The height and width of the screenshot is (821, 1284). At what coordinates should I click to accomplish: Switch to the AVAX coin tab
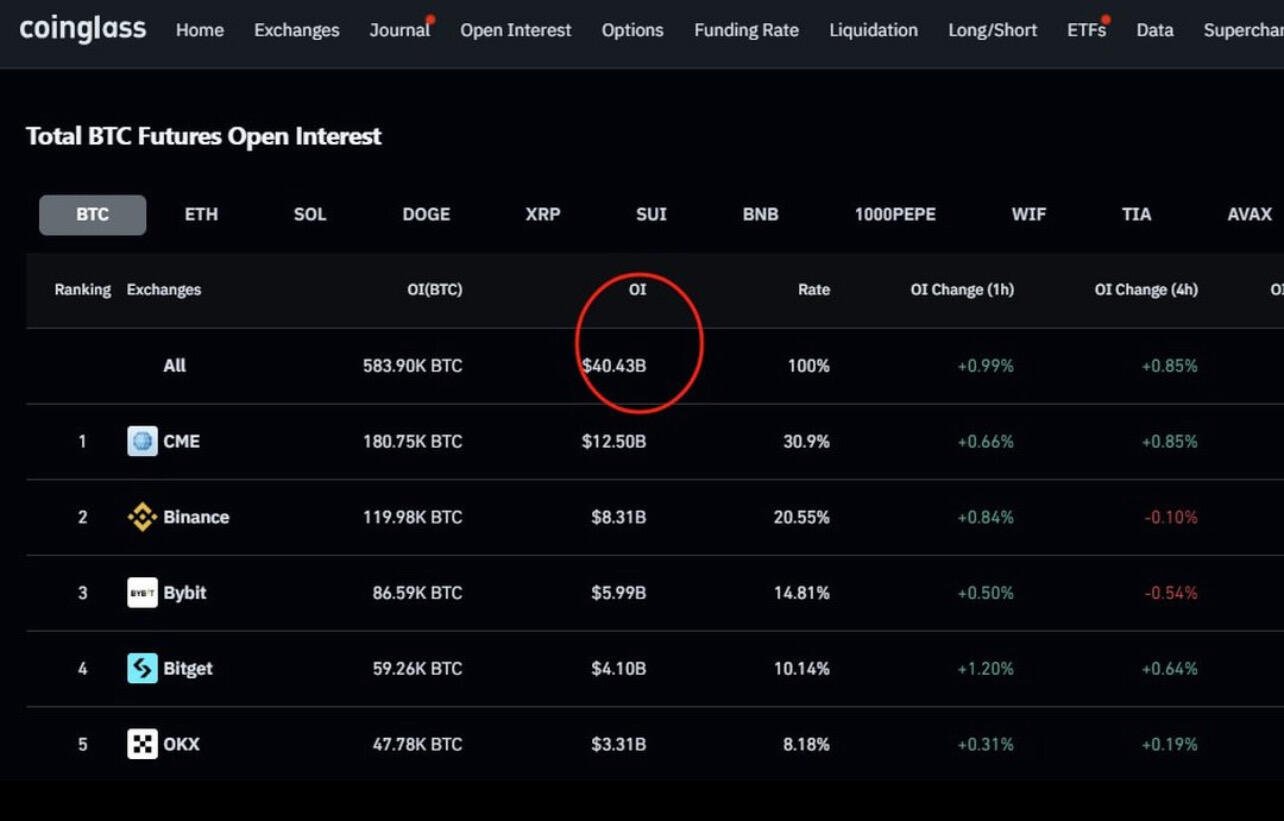tap(1249, 214)
